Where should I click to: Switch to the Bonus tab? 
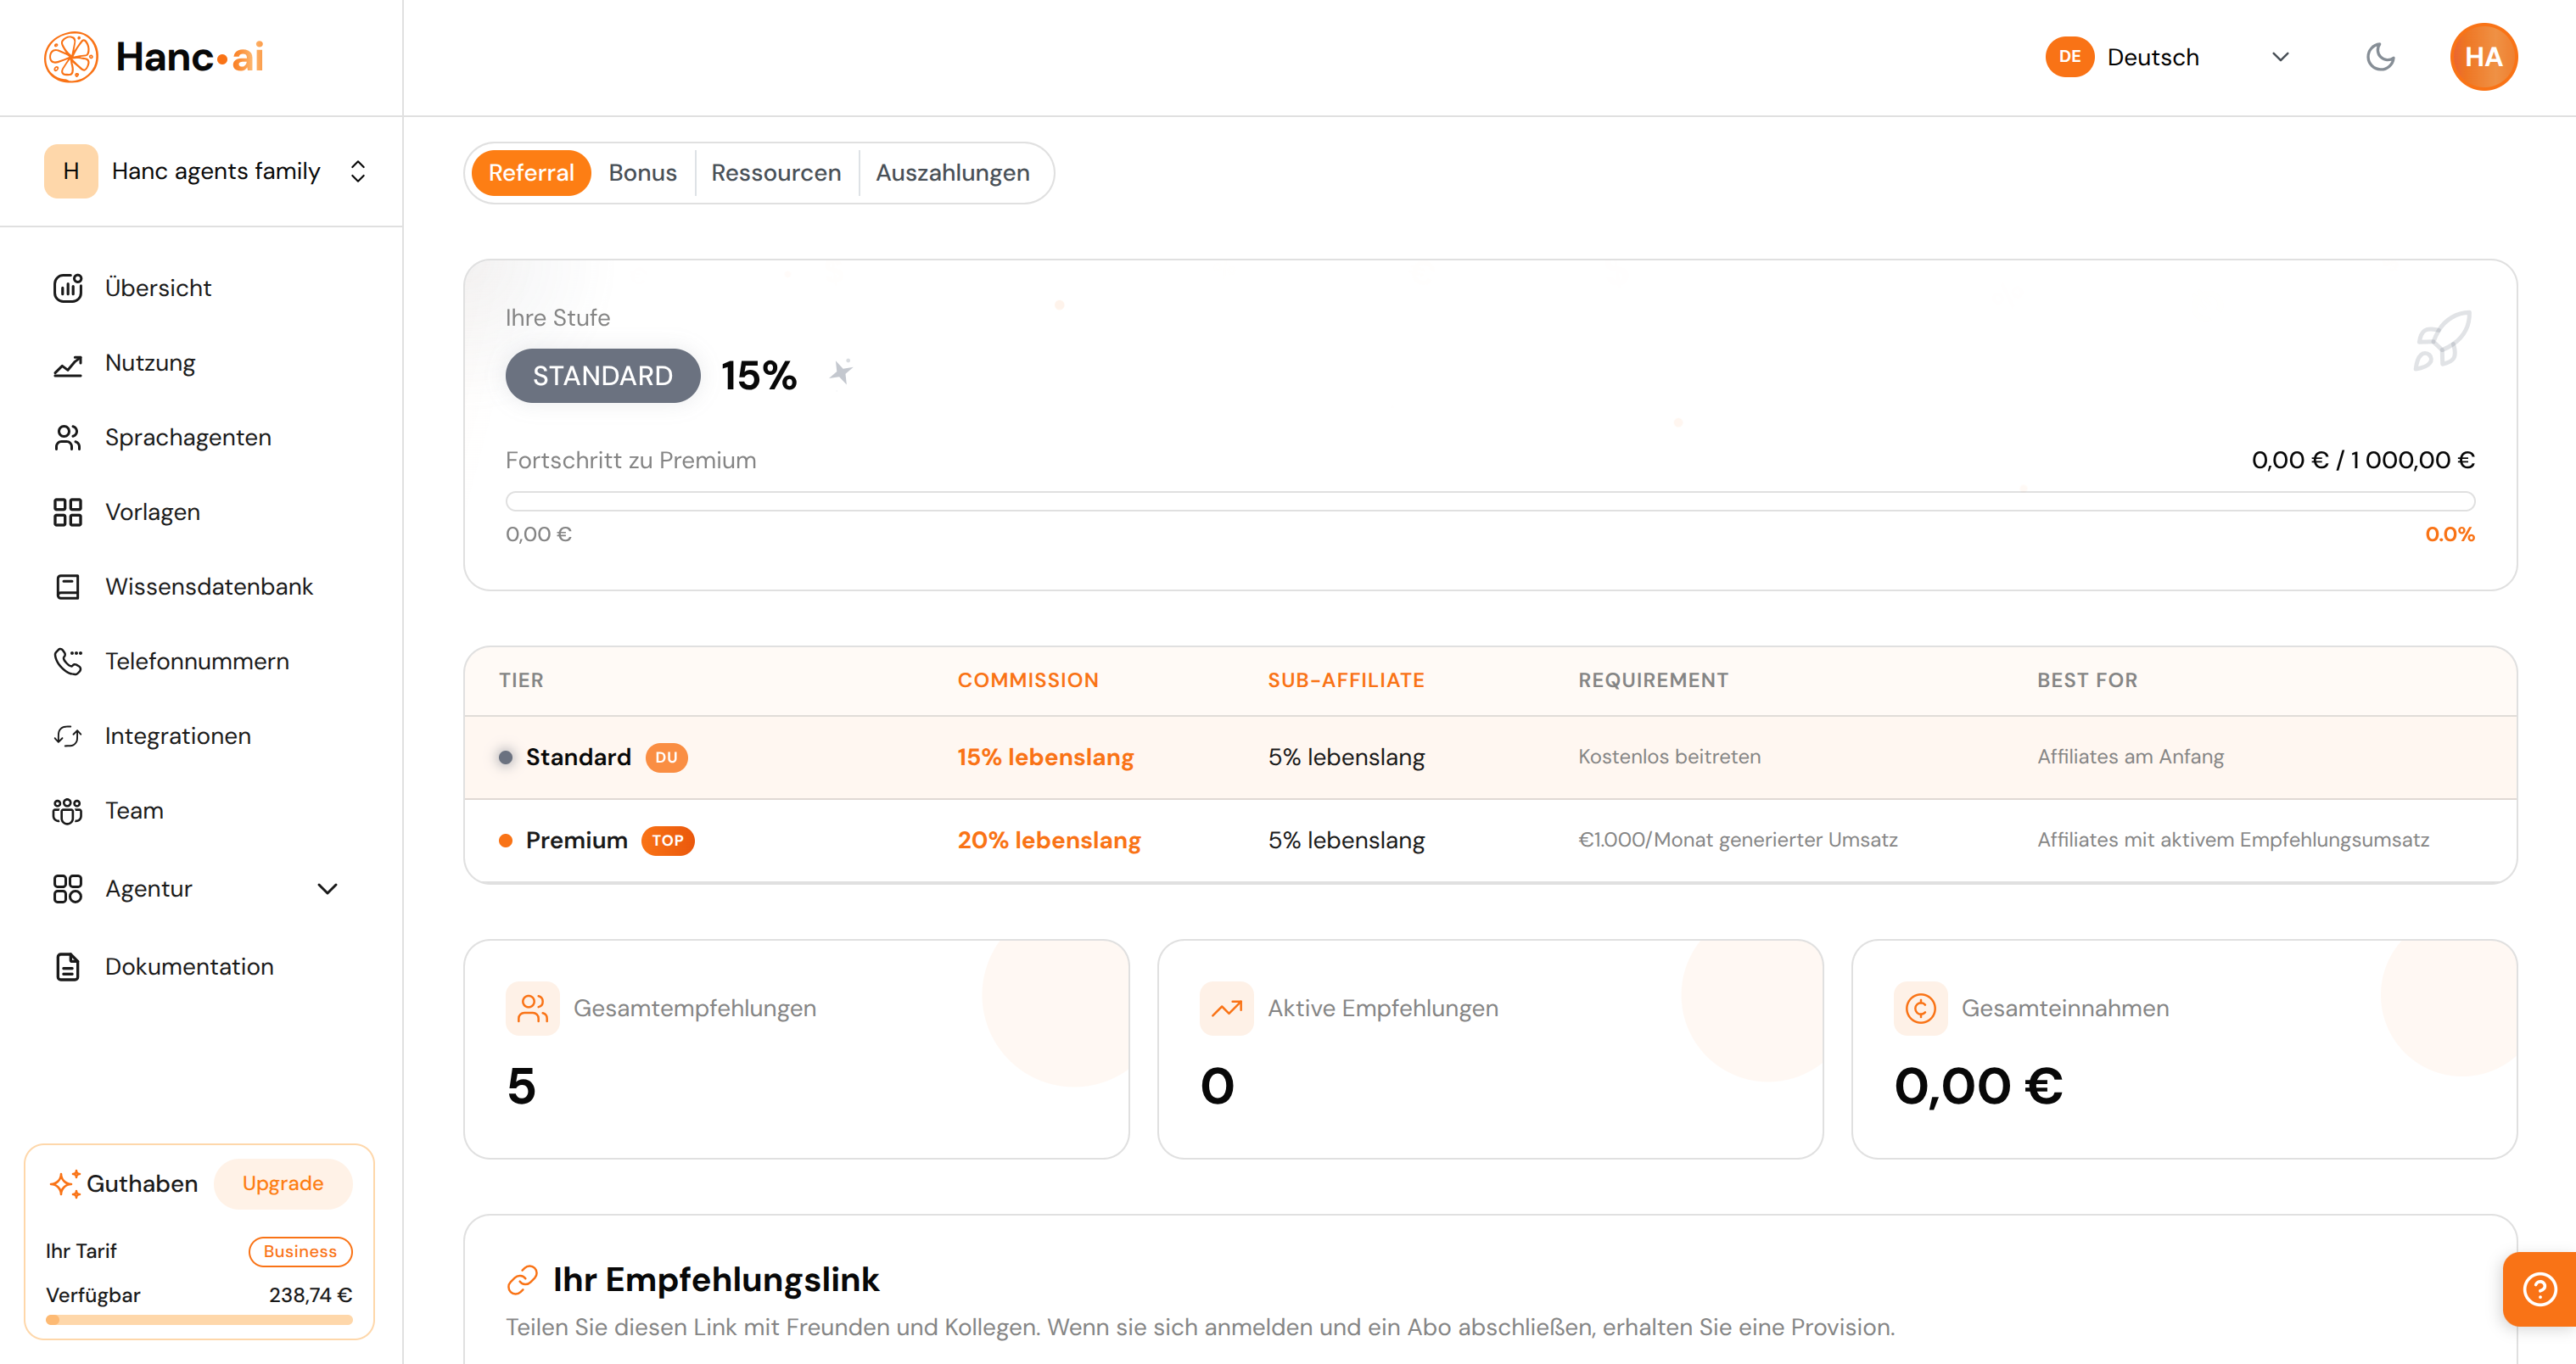click(x=642, y=173)
